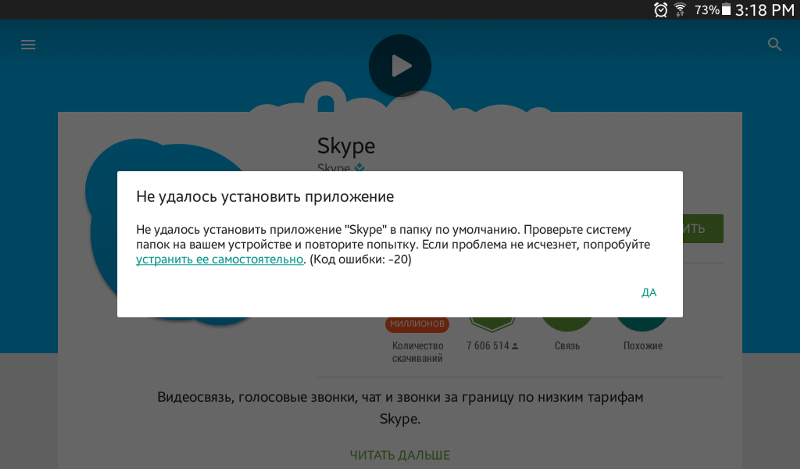Play the Skype promo video
The height and width of the screenshot is (469, 800).
coord(400,66)
